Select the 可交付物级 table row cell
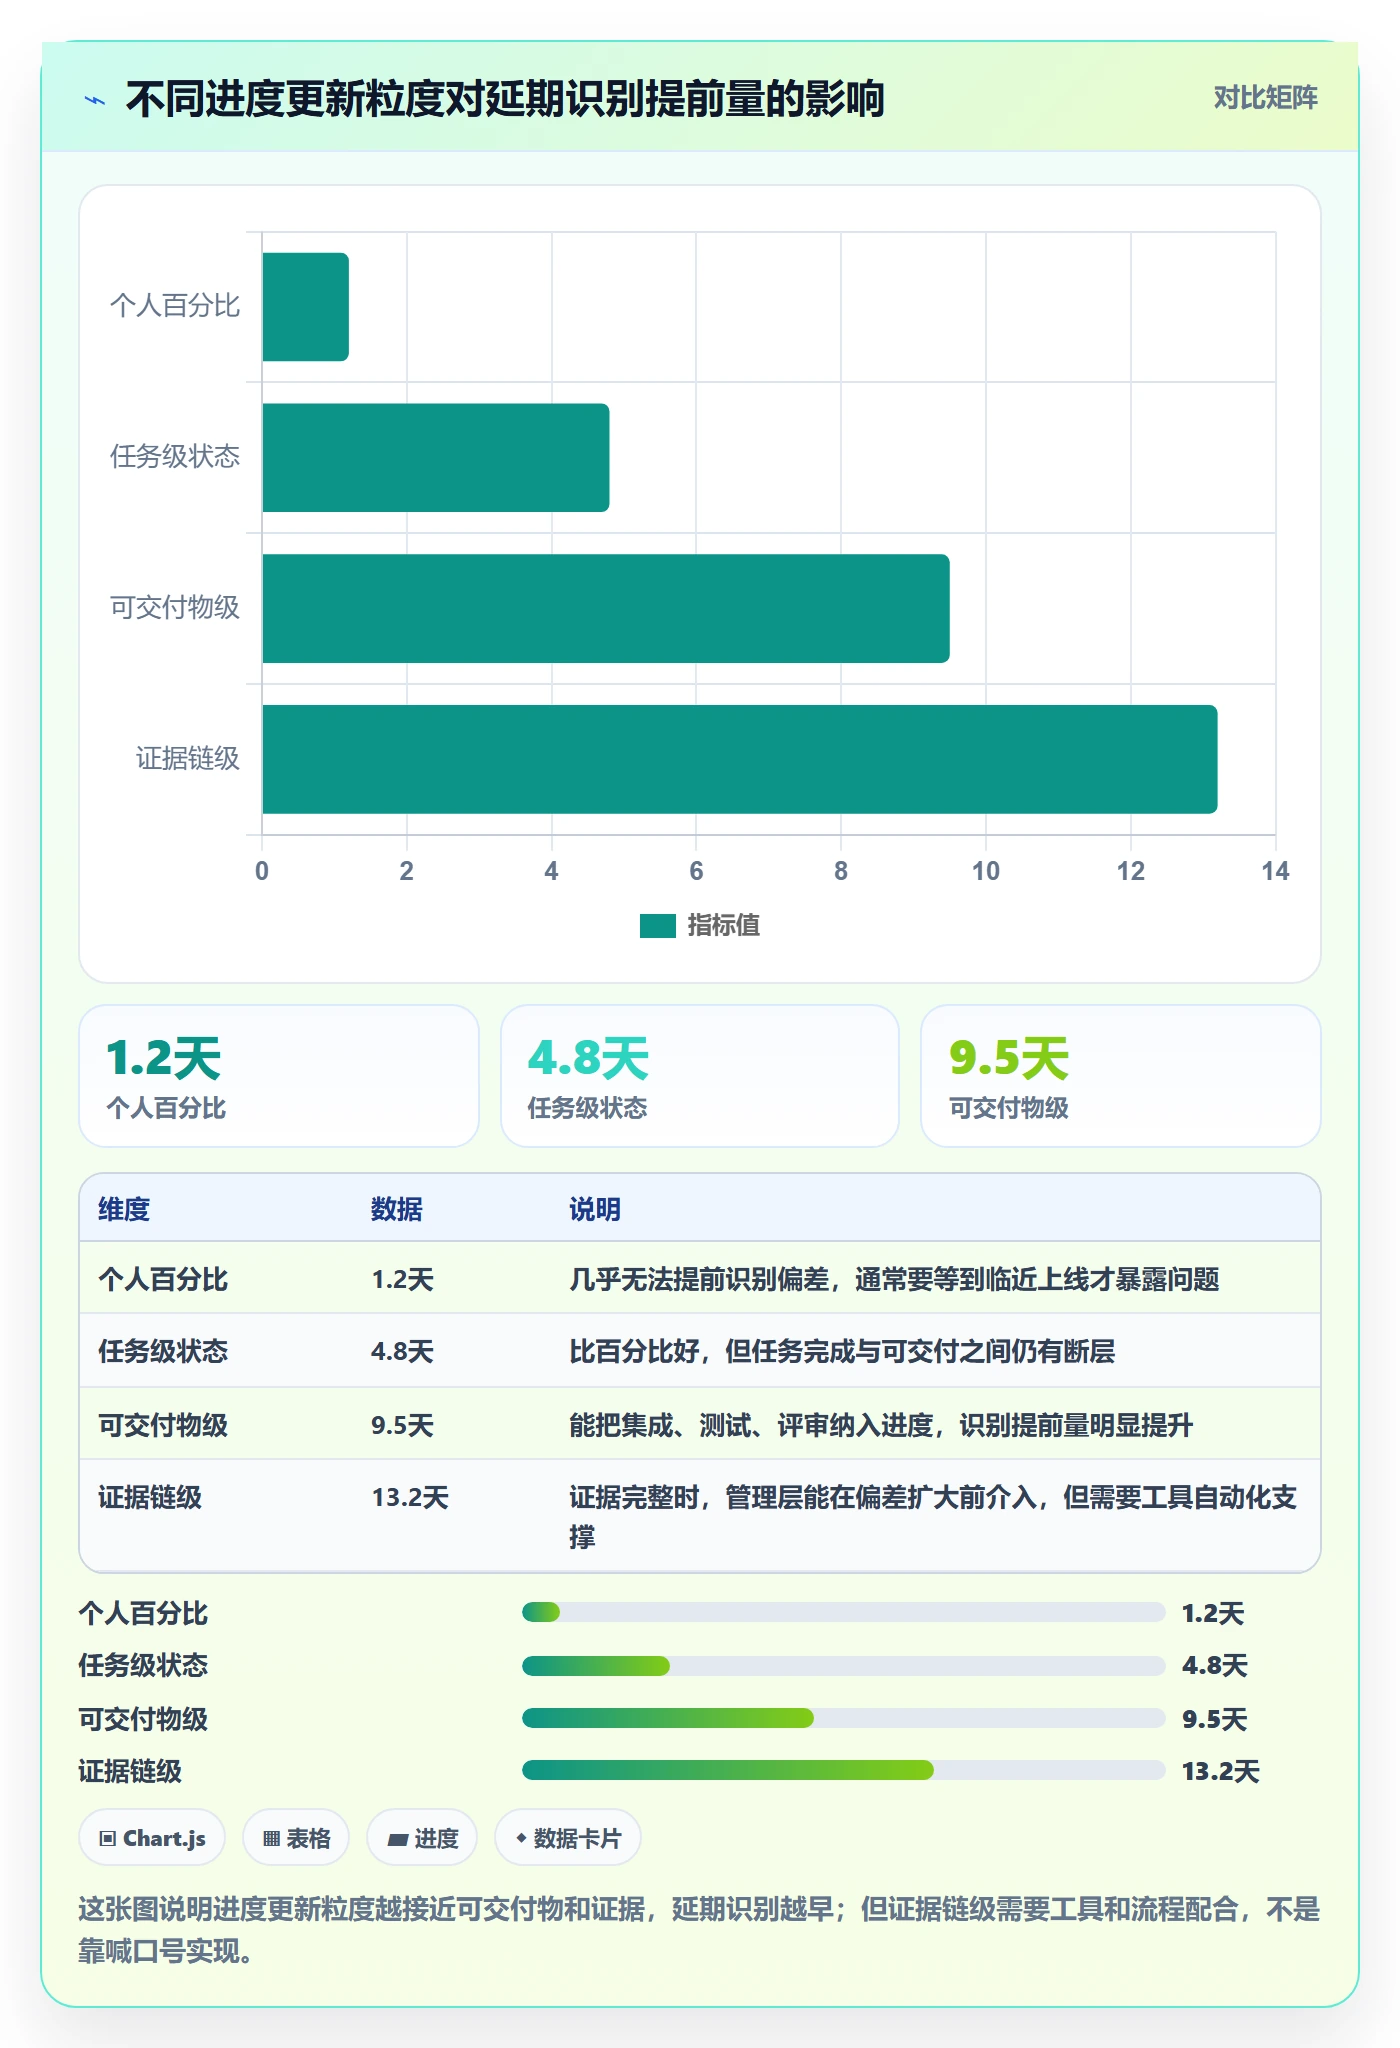The height and width of the screenshot is (2048, 1400). click(x=163, y=1425)
